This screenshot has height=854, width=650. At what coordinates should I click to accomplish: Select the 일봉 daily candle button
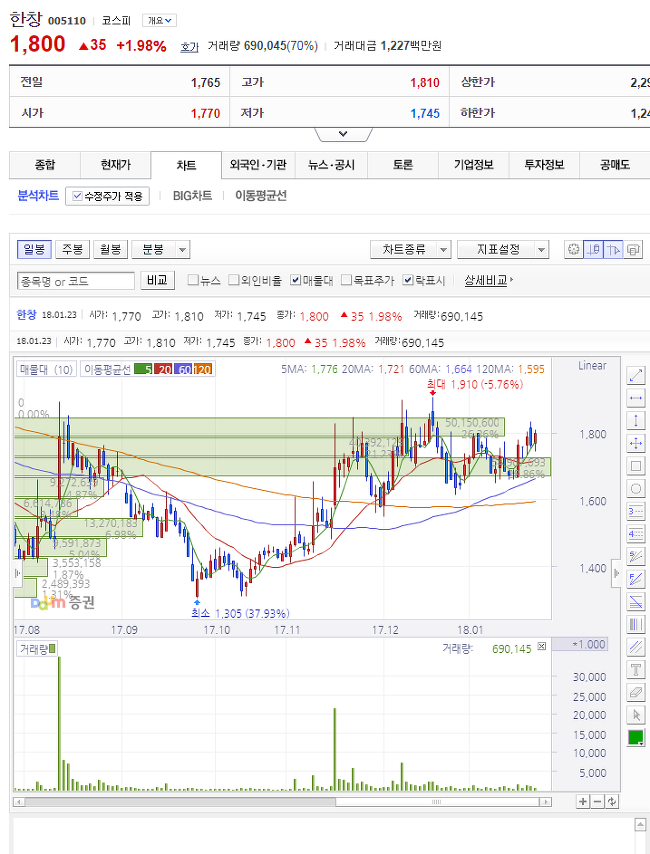pyautogui.click(x=34, y=249)
